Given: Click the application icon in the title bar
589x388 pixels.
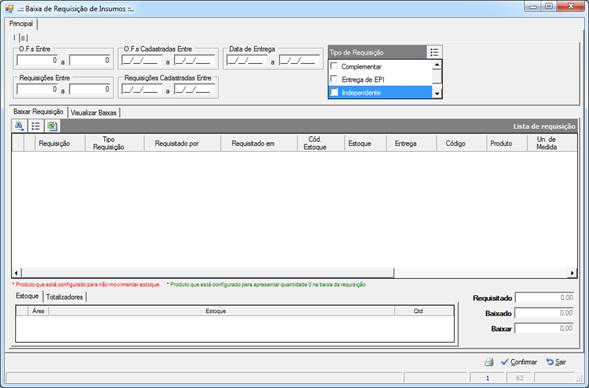Looking at the screenshot, I should click(9, 9).
